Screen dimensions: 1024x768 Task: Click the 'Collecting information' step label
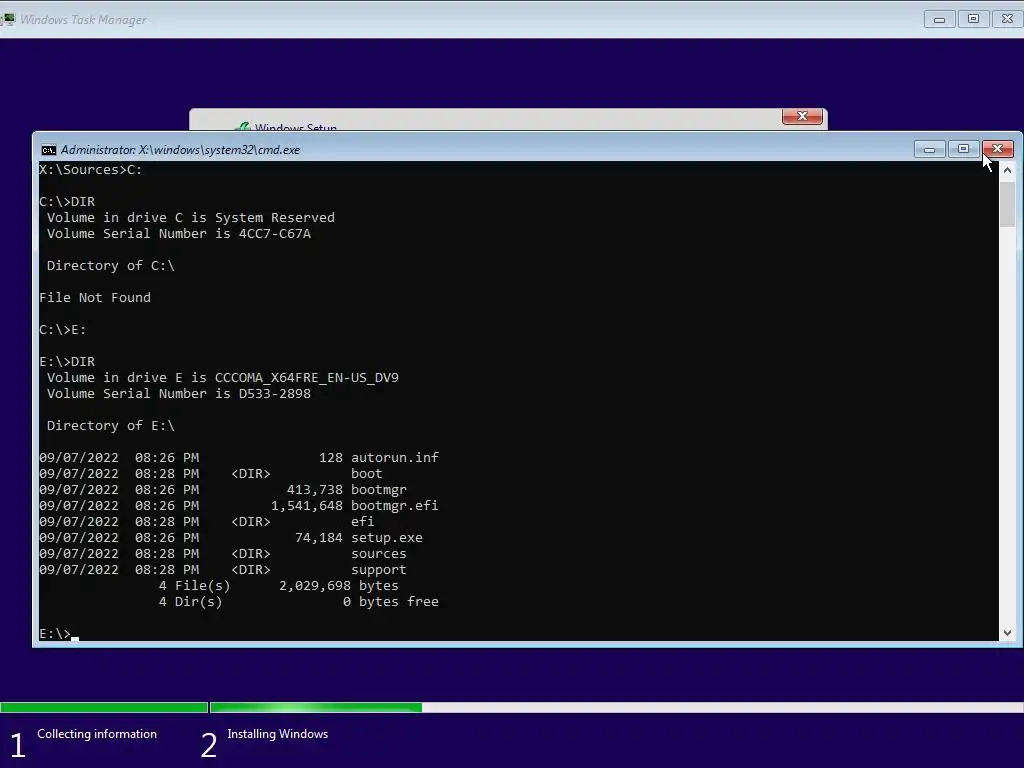click(97, 734)
